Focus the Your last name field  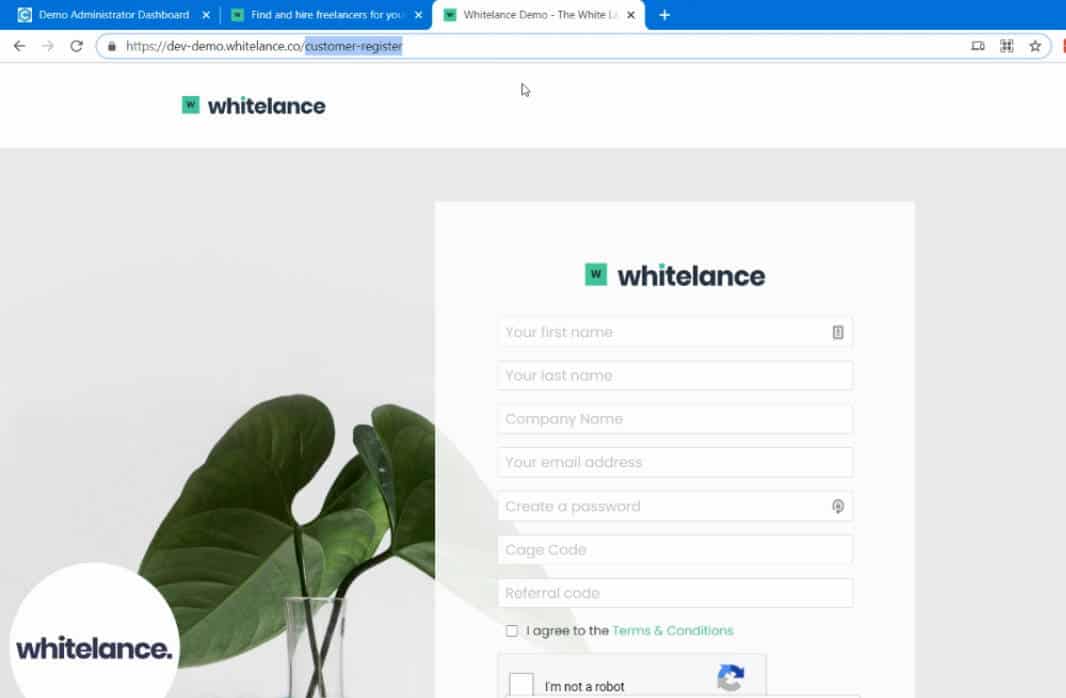[674, 375]
